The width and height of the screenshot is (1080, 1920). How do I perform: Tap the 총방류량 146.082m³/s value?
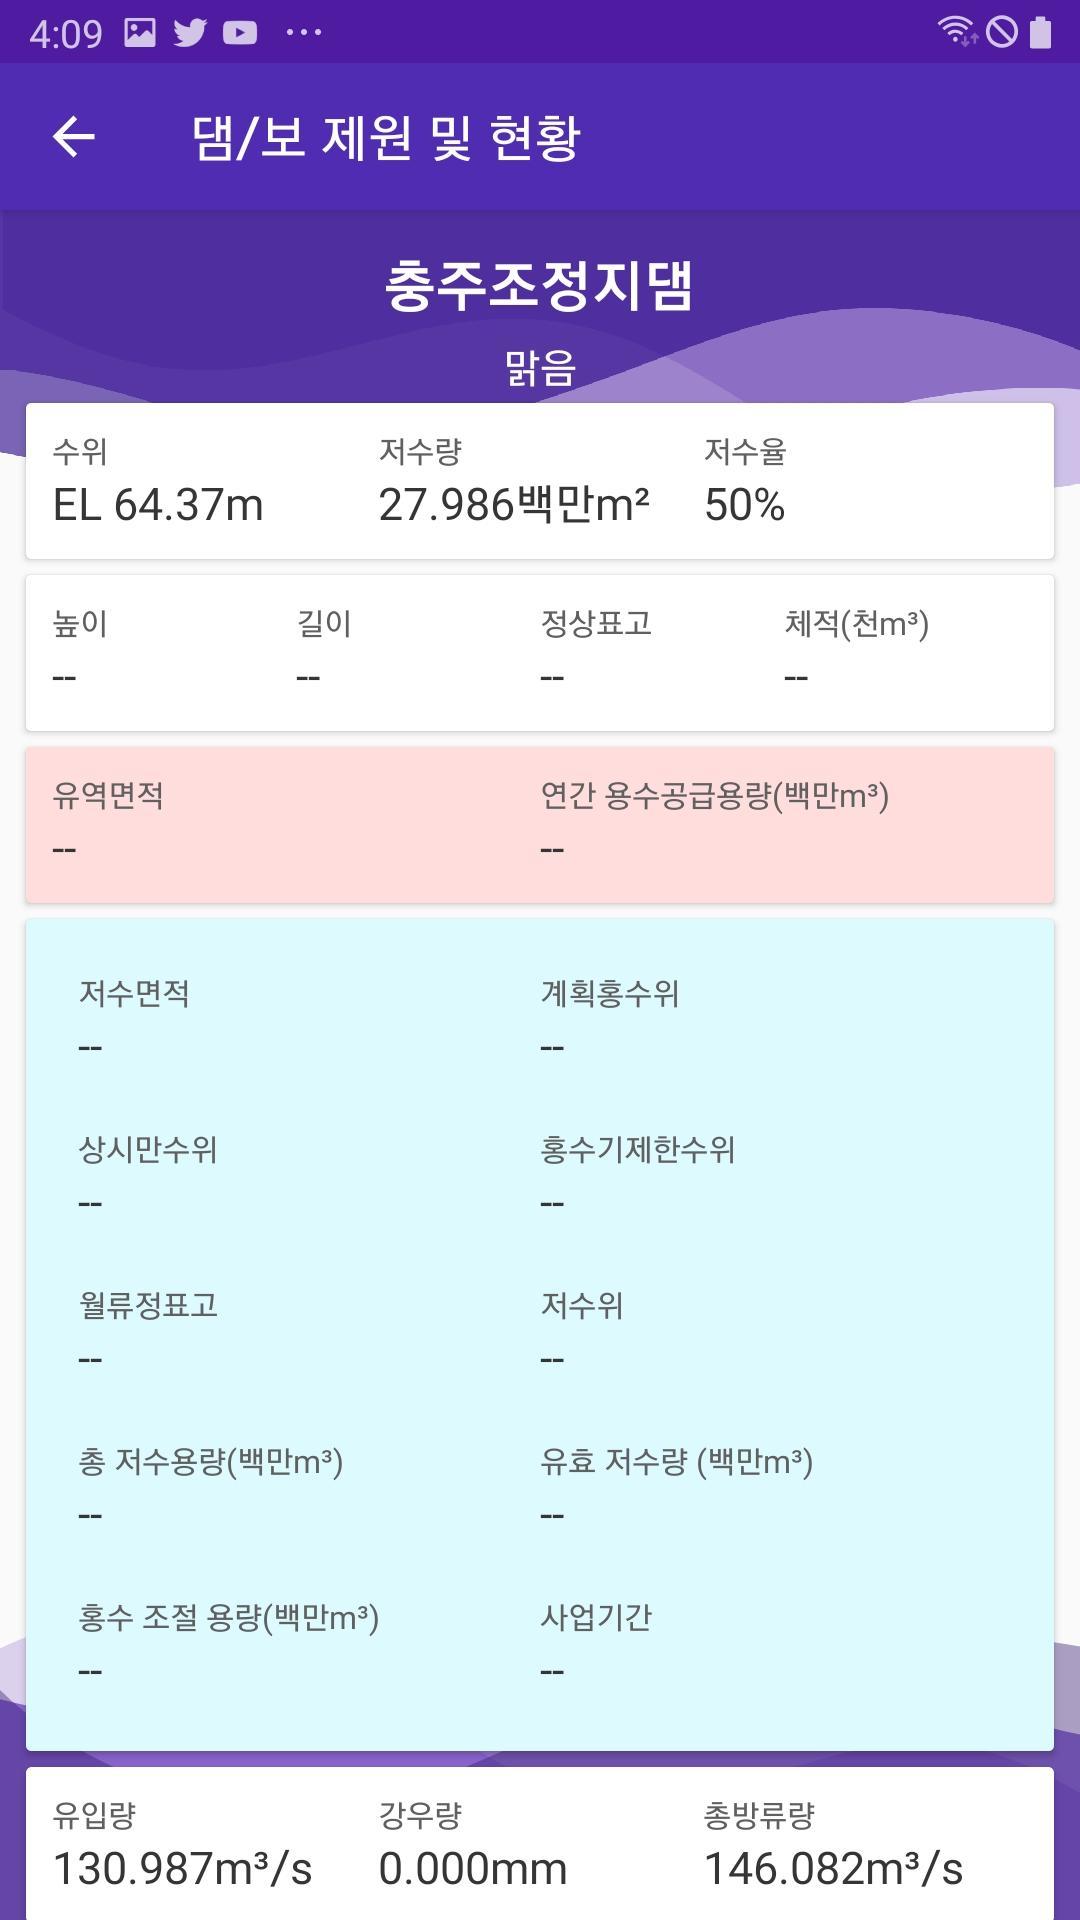(x=834, y=1868)
